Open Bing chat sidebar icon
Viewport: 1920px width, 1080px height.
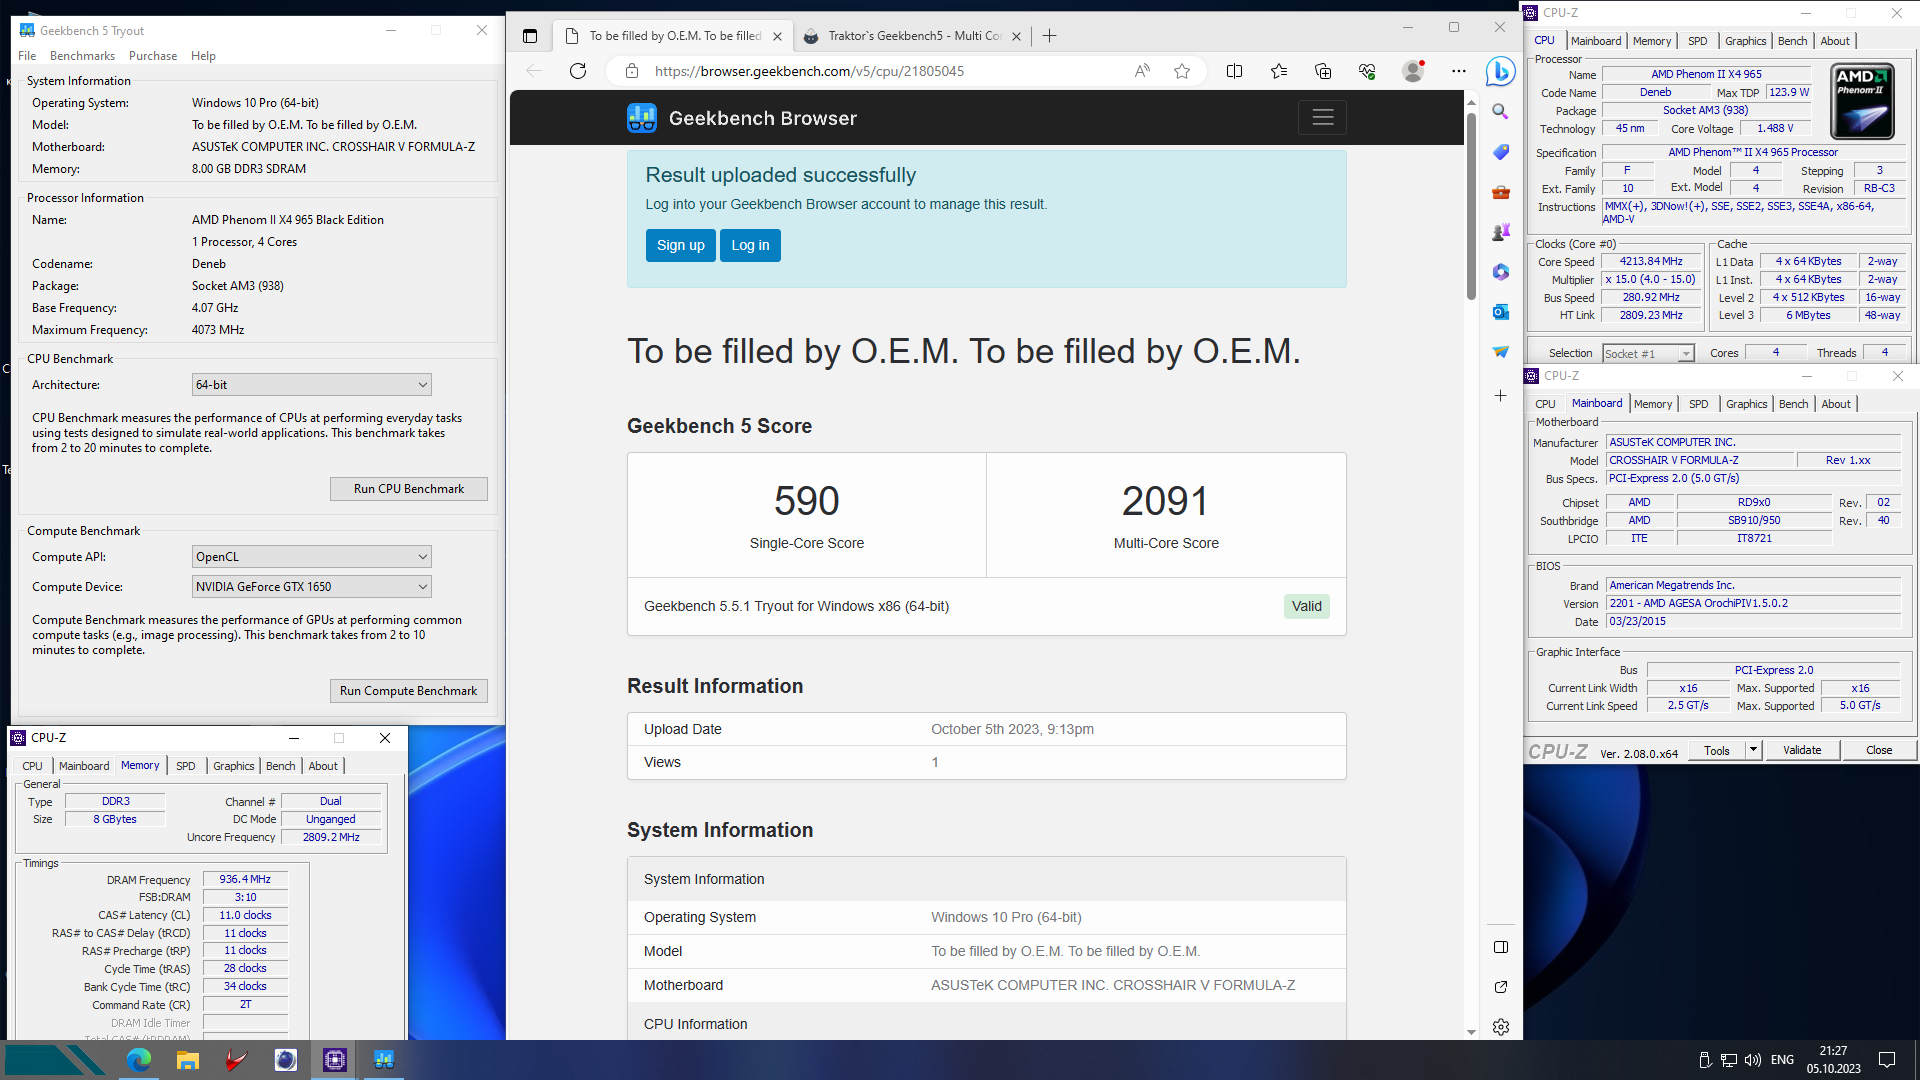click(x=1500, y=71)
